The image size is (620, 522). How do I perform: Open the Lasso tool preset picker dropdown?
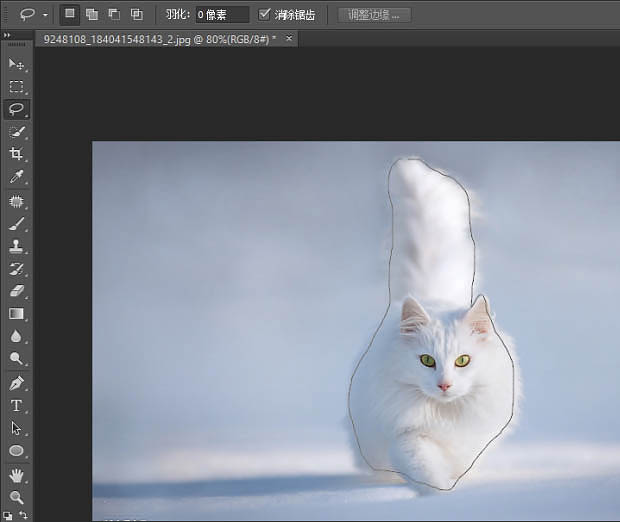(x=45, y=15)
